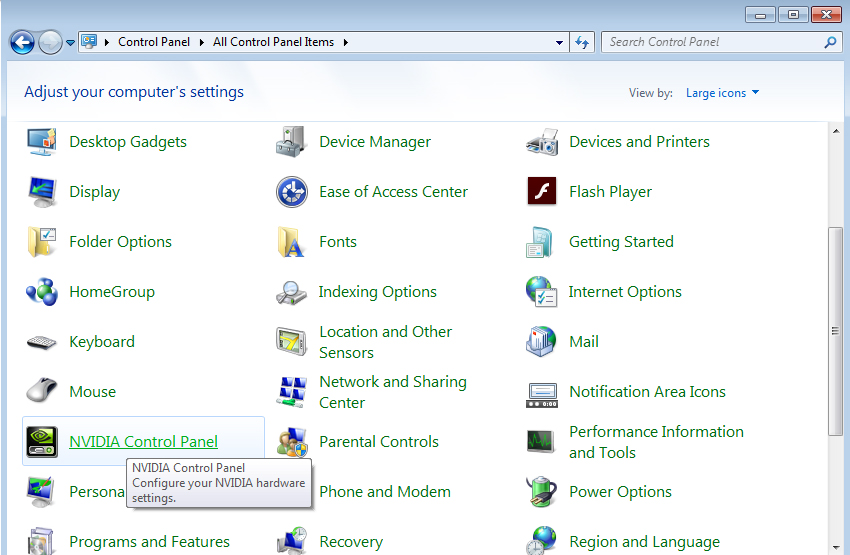Click the search magnifier icon
Viewport: 850px width, 555px height.
click(830, 42)
